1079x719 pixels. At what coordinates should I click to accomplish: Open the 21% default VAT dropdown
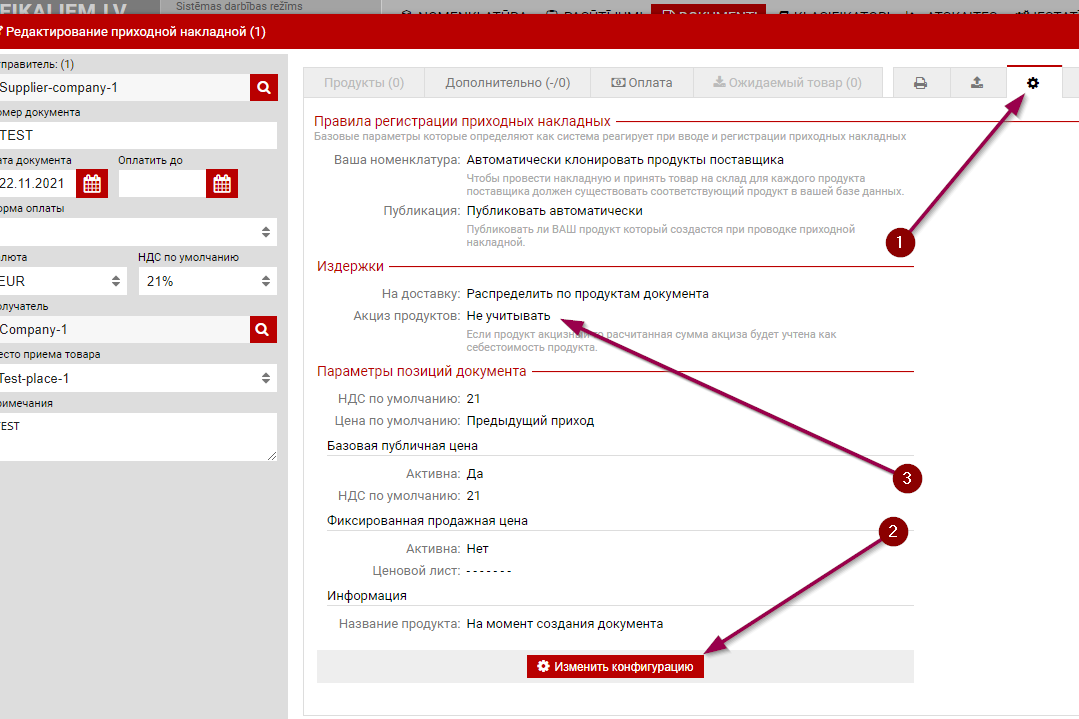(207, 281)
